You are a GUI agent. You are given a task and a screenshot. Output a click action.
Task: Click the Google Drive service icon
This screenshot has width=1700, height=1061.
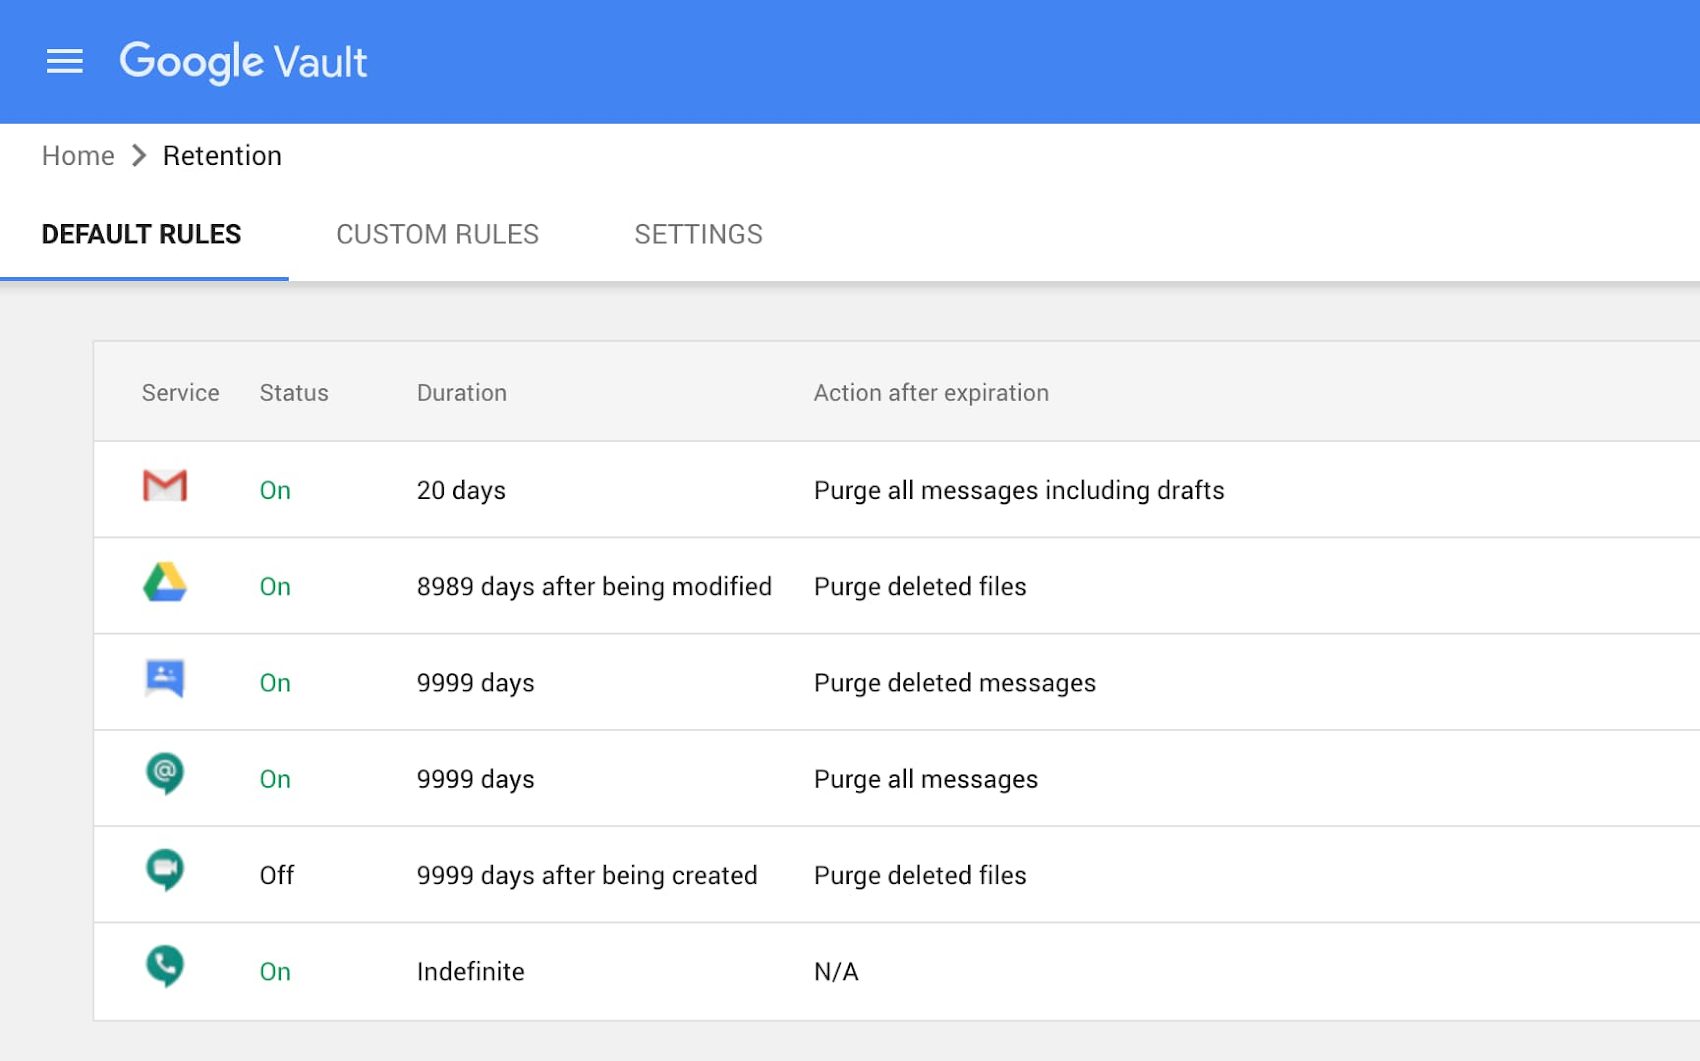(165, 582)
